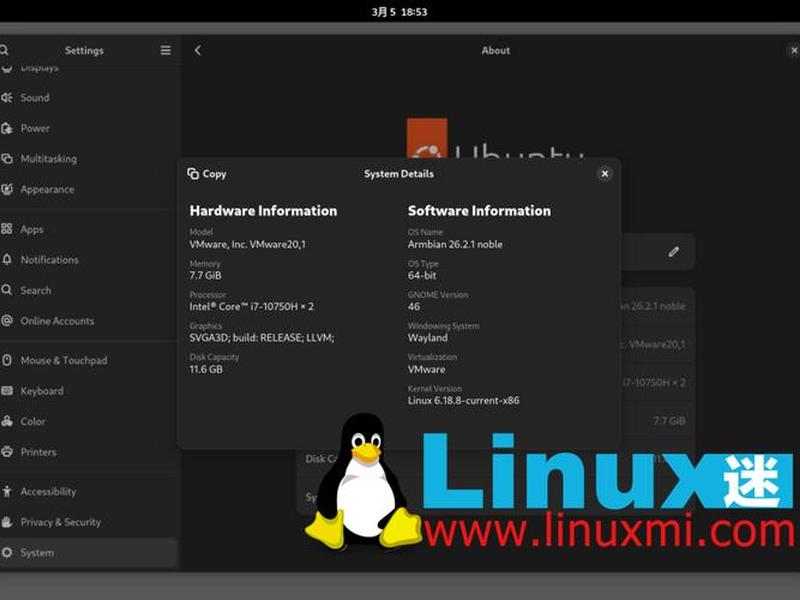Click the GNOME Version value '46'
Screen dimensions: 800x600
[x=414, y=307]
